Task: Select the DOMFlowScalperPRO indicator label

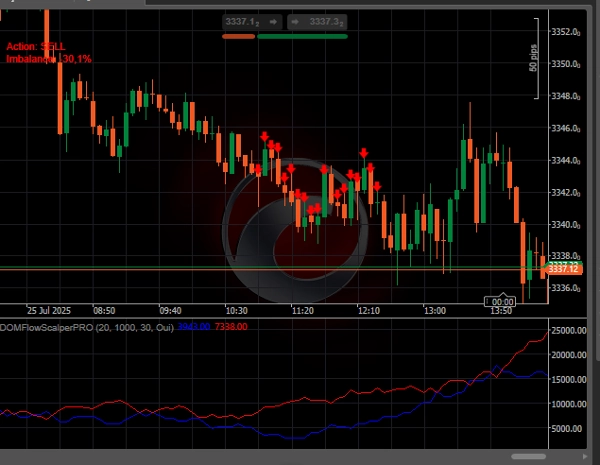Action: (87, 327)
